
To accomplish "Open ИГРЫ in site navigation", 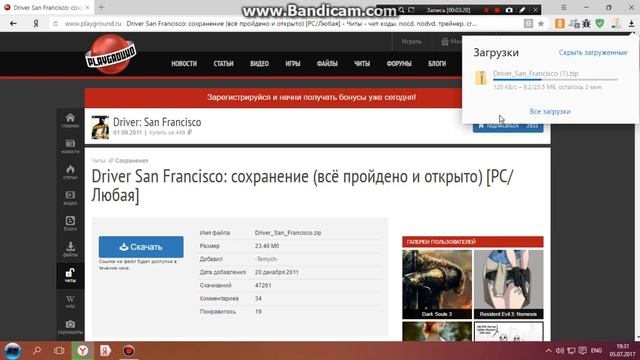I will pyautogui.click(x=293, y=64).
